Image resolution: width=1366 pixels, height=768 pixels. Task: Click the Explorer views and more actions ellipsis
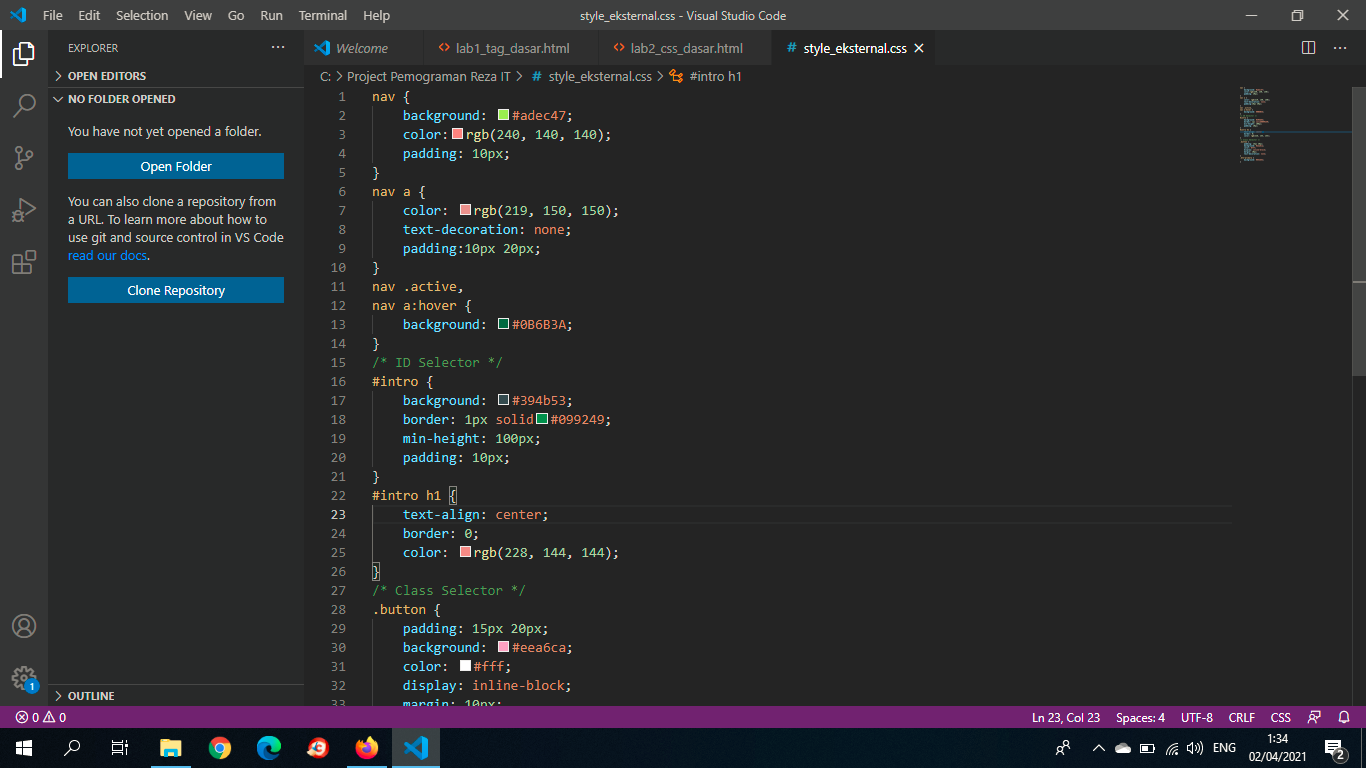click(x=278, y=48)
